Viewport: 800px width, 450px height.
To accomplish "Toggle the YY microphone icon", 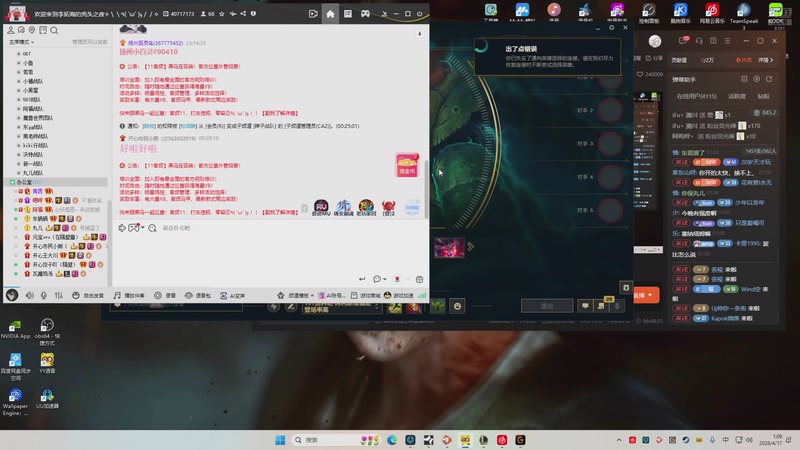I will pyautogui.click(x=44, y=295).
